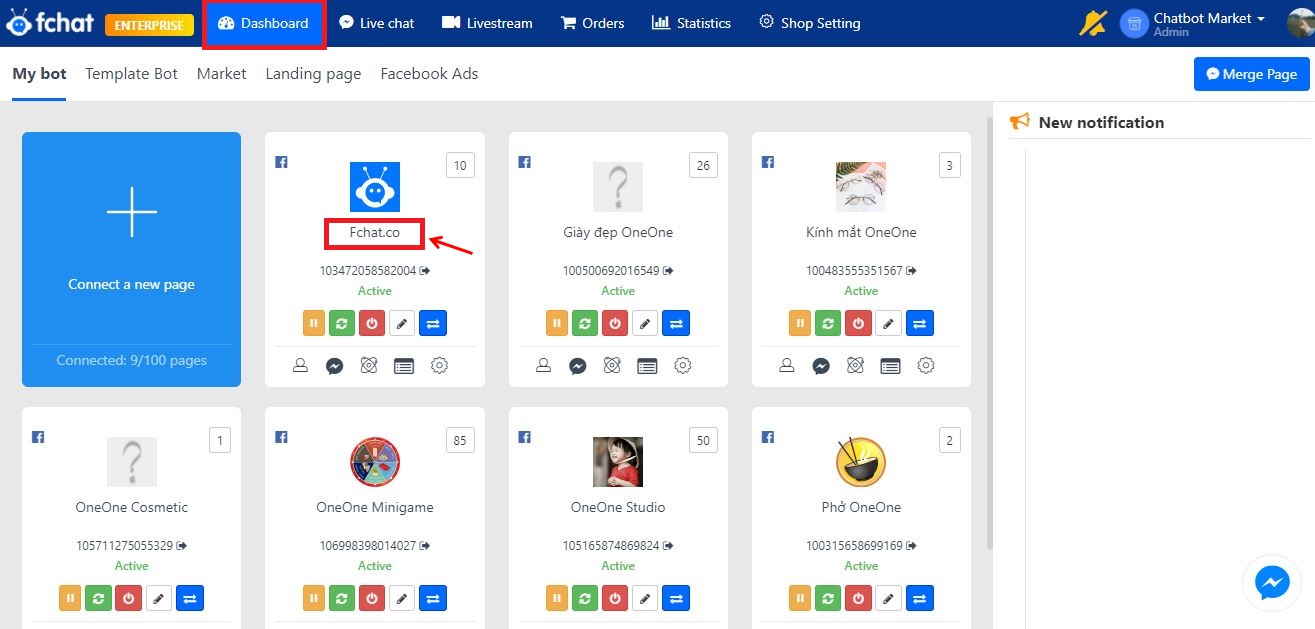This screenshot has width=1315, height=629.
Task: Open the Landing page tab
Action: coord(313,74)
